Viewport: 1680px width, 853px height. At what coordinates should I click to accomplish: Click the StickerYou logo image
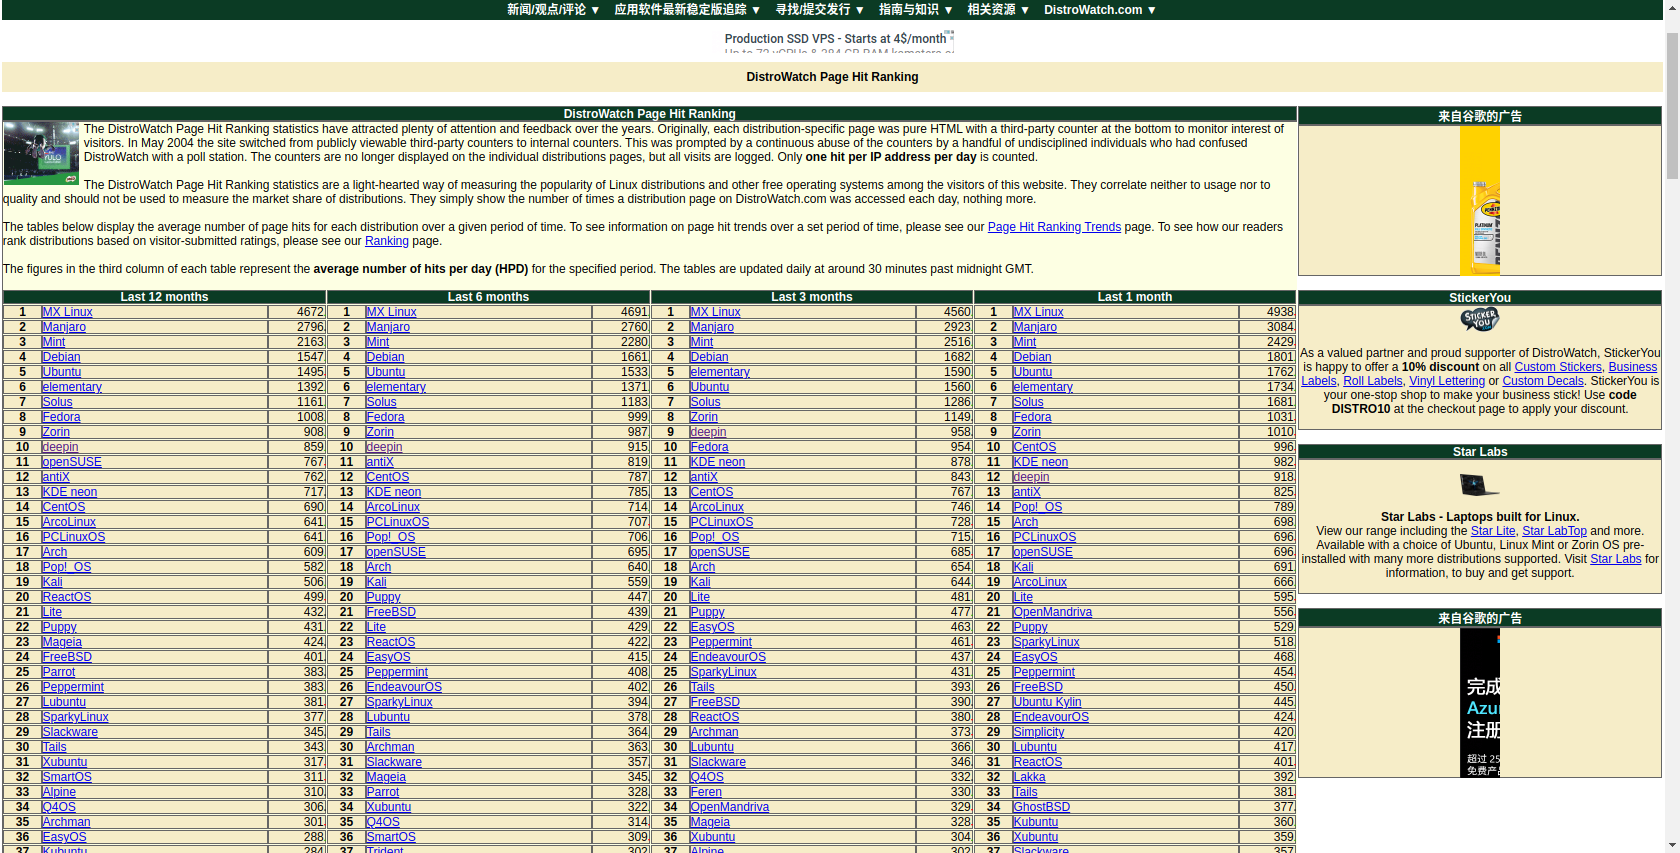[x=1479, y=320]
